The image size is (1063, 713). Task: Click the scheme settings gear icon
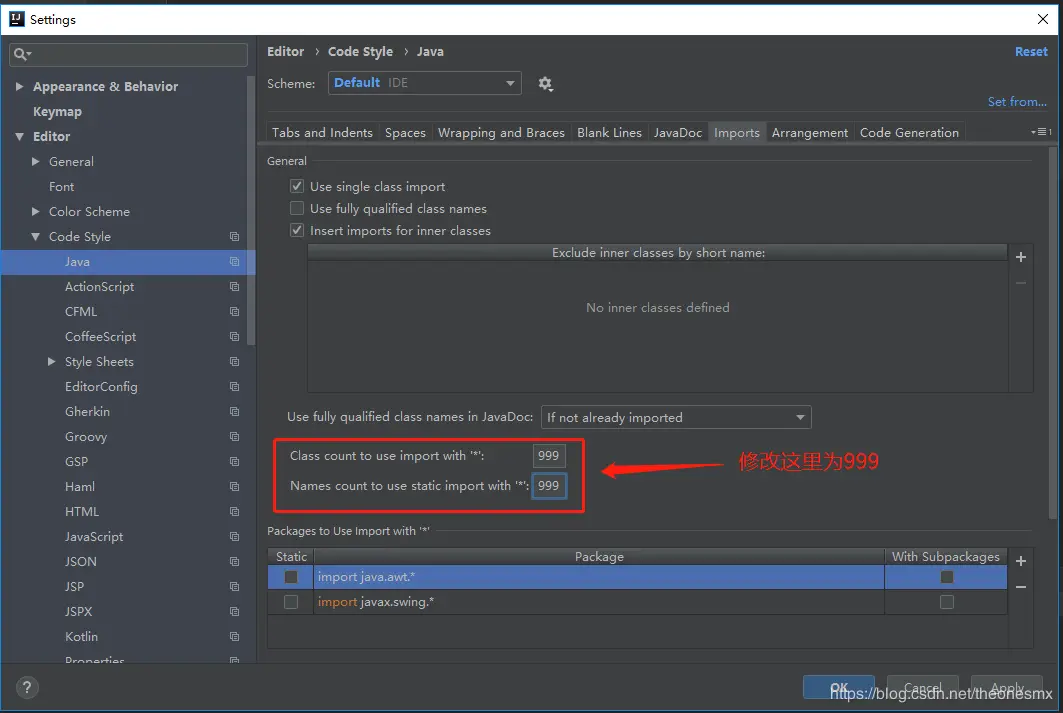click(545, 83)
